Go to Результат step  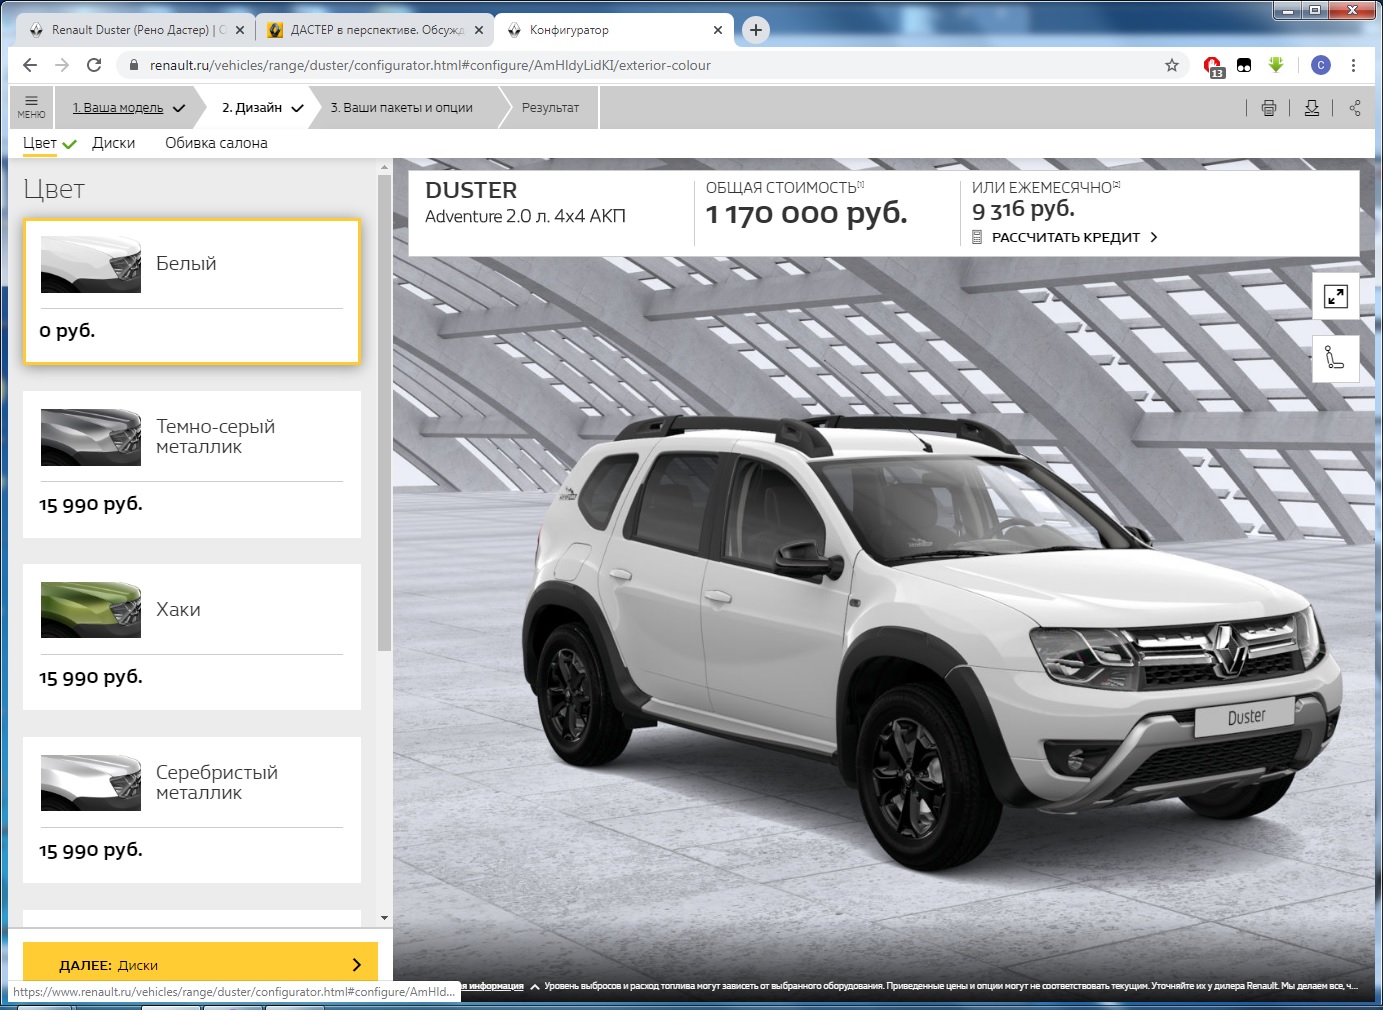click(x=550, y=107)
